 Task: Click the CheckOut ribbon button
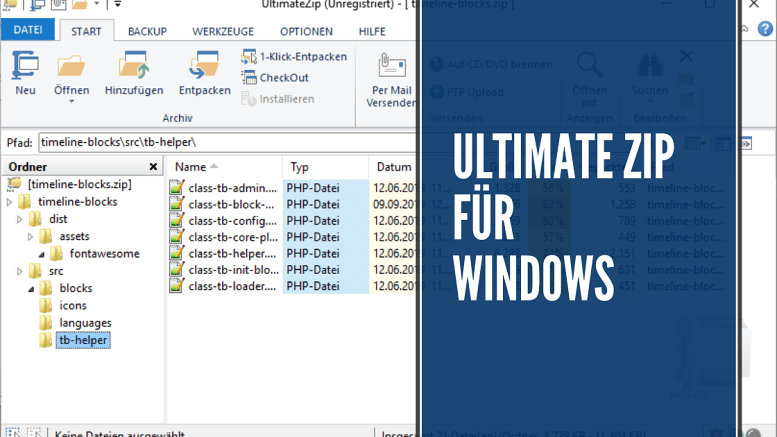275,78
